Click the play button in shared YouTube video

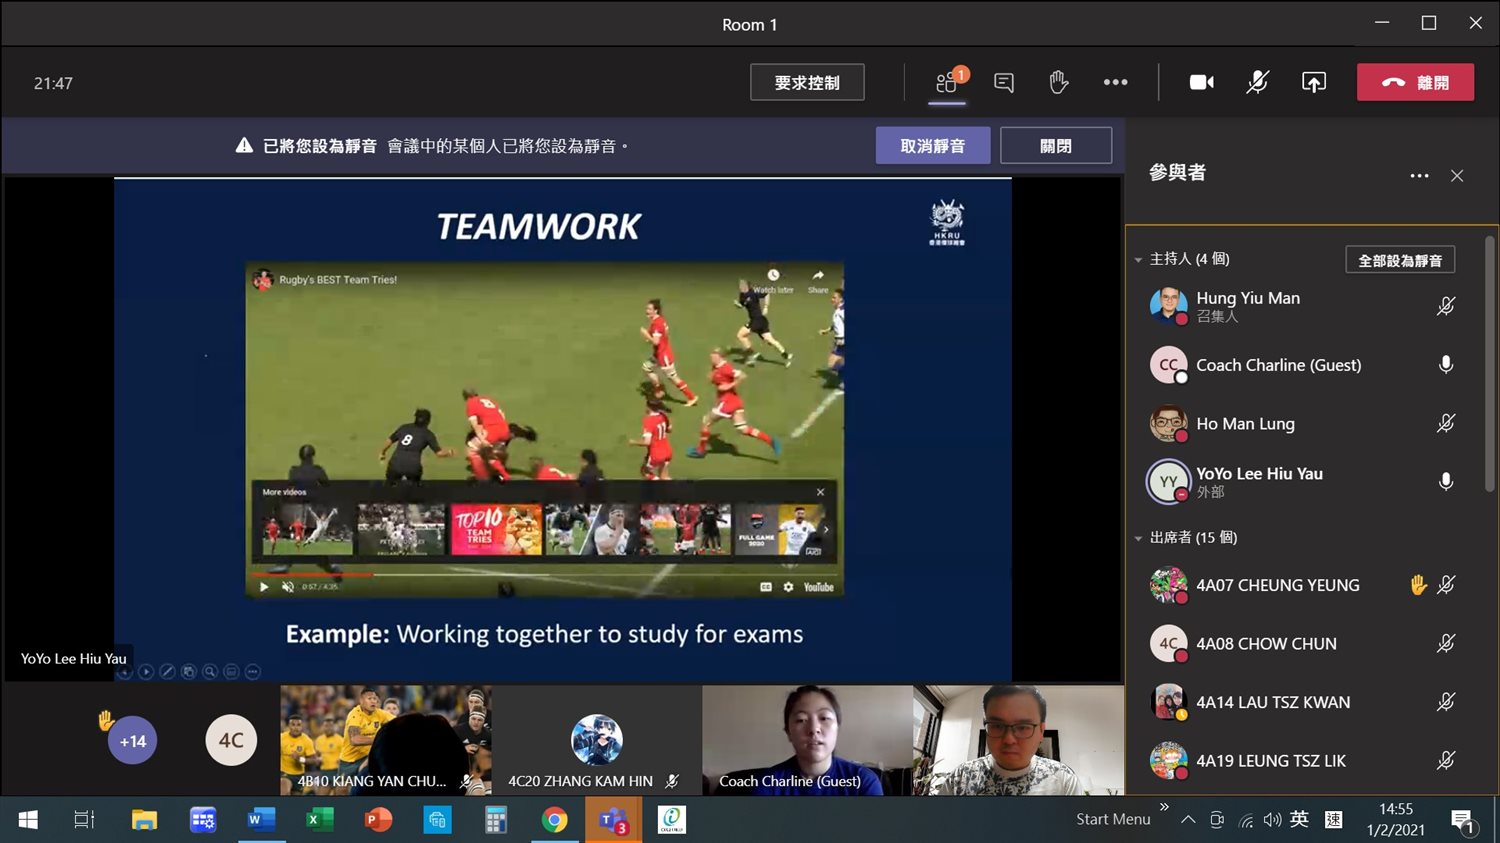[264, 587]
